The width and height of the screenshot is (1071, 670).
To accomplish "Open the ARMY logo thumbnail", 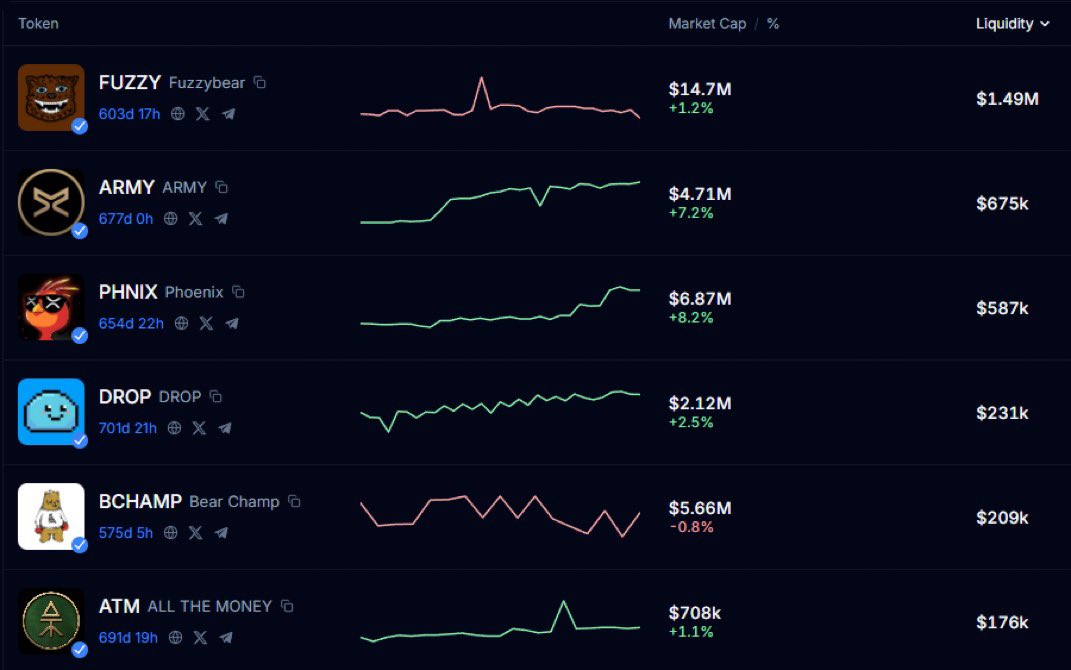I will point(51,202).
